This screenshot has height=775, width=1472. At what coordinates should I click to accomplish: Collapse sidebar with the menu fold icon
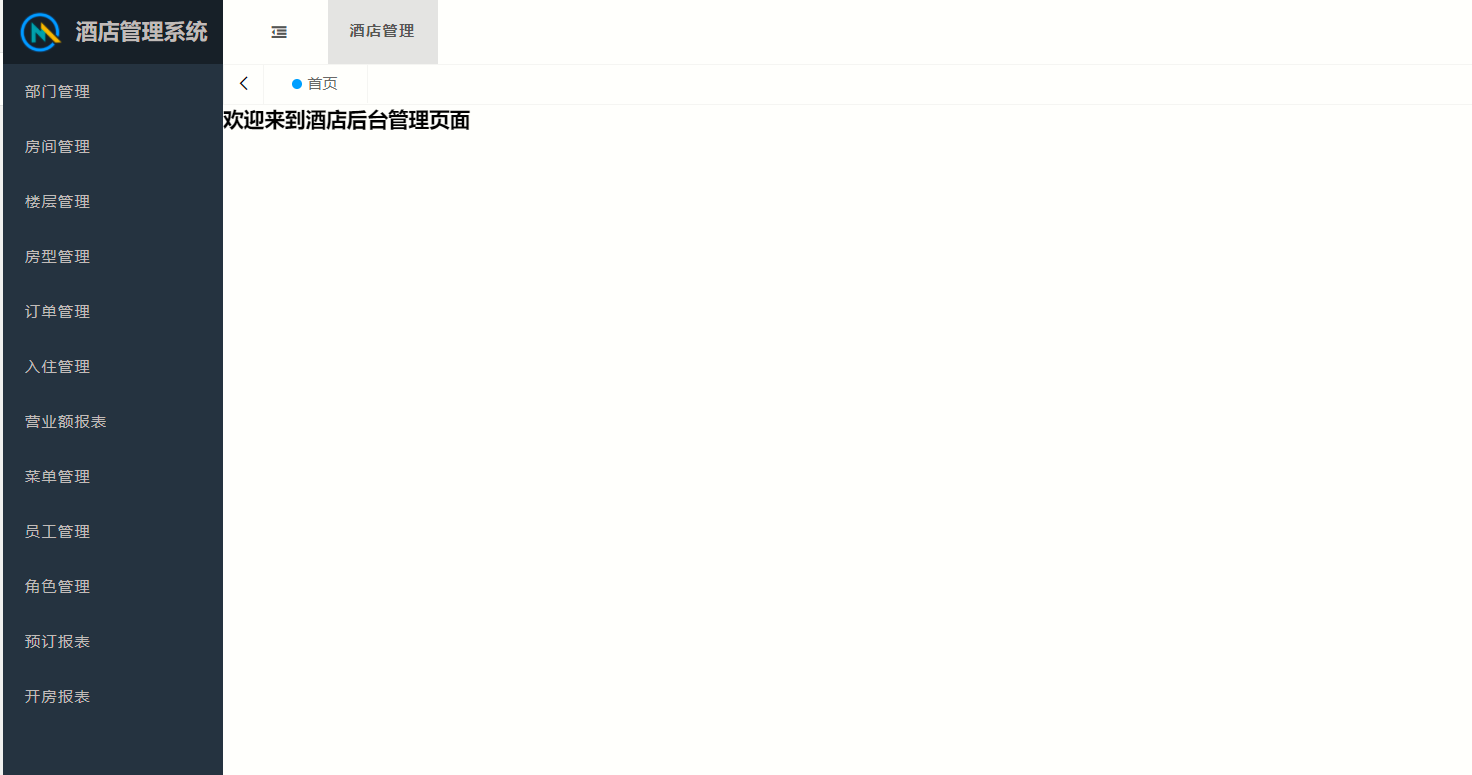279,32
